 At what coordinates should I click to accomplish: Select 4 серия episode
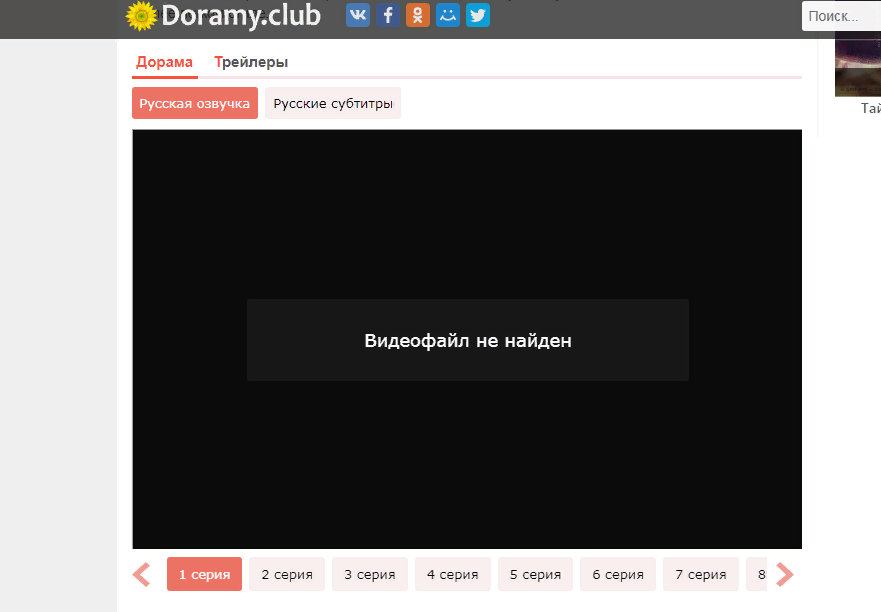click(453, 574)
